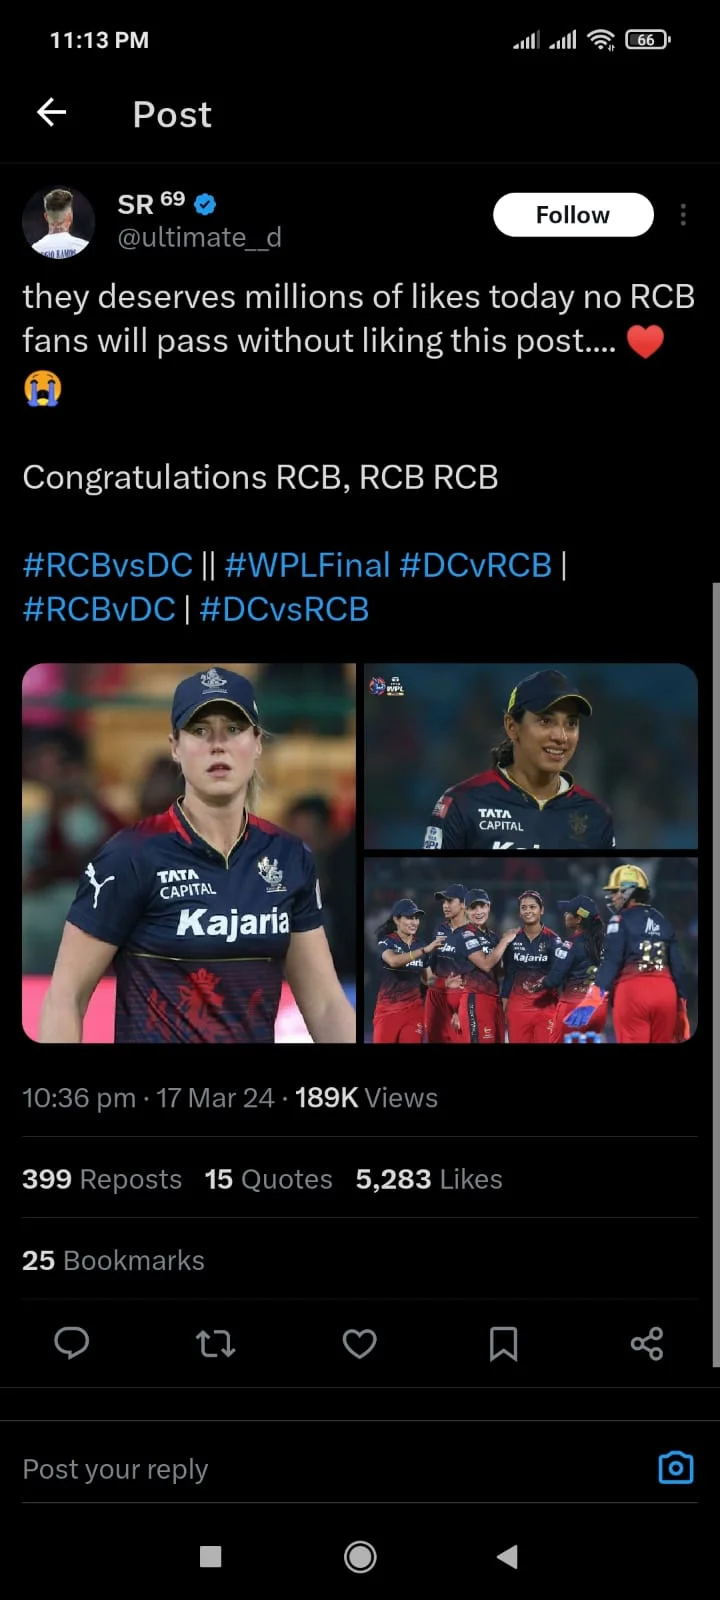Image resolution: width=720 pixels, height=1600 pixels.
Task: Follow the account SR
Action: coord(573,214)
